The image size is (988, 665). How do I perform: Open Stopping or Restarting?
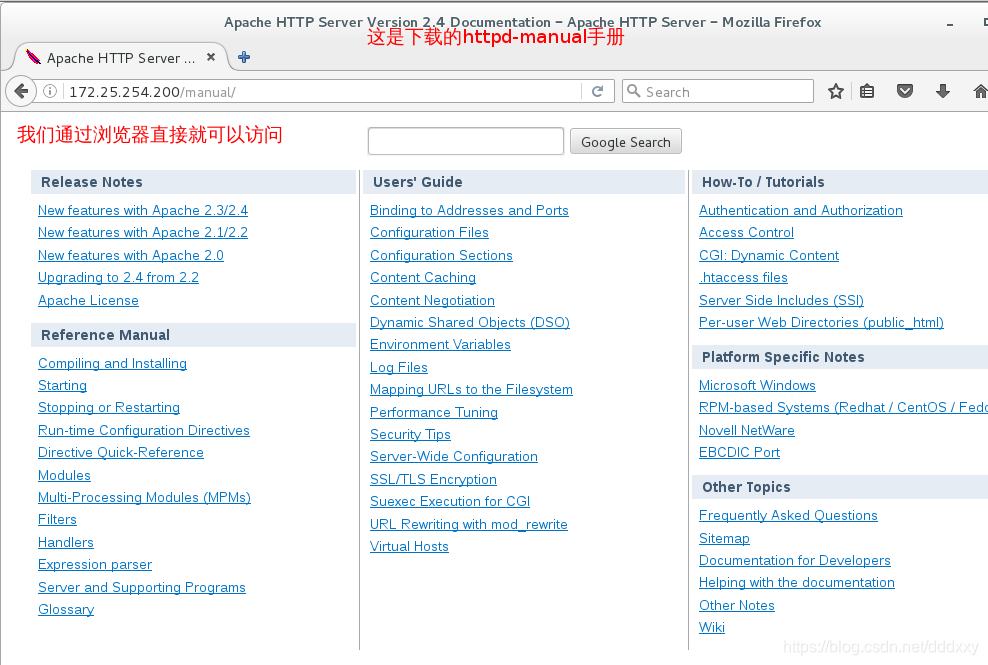tap(109, 407)
